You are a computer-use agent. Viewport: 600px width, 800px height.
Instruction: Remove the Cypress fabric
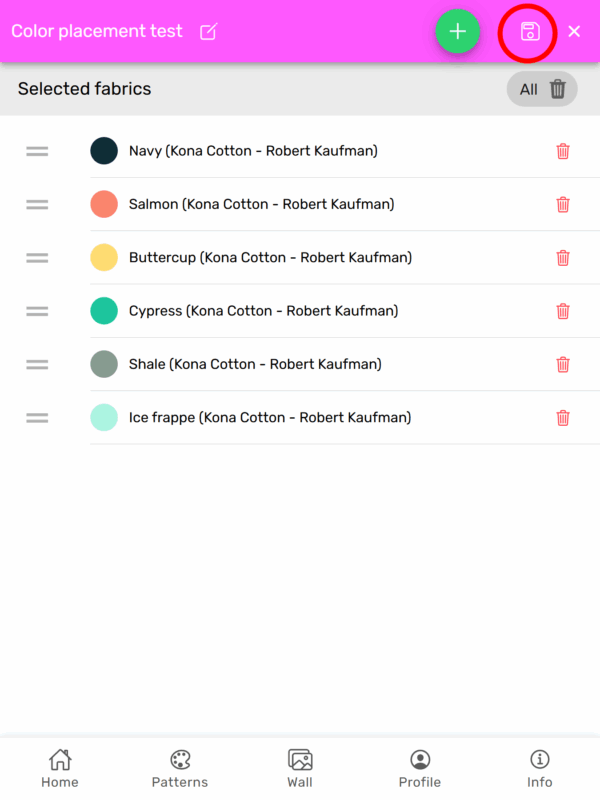(563, 311)
